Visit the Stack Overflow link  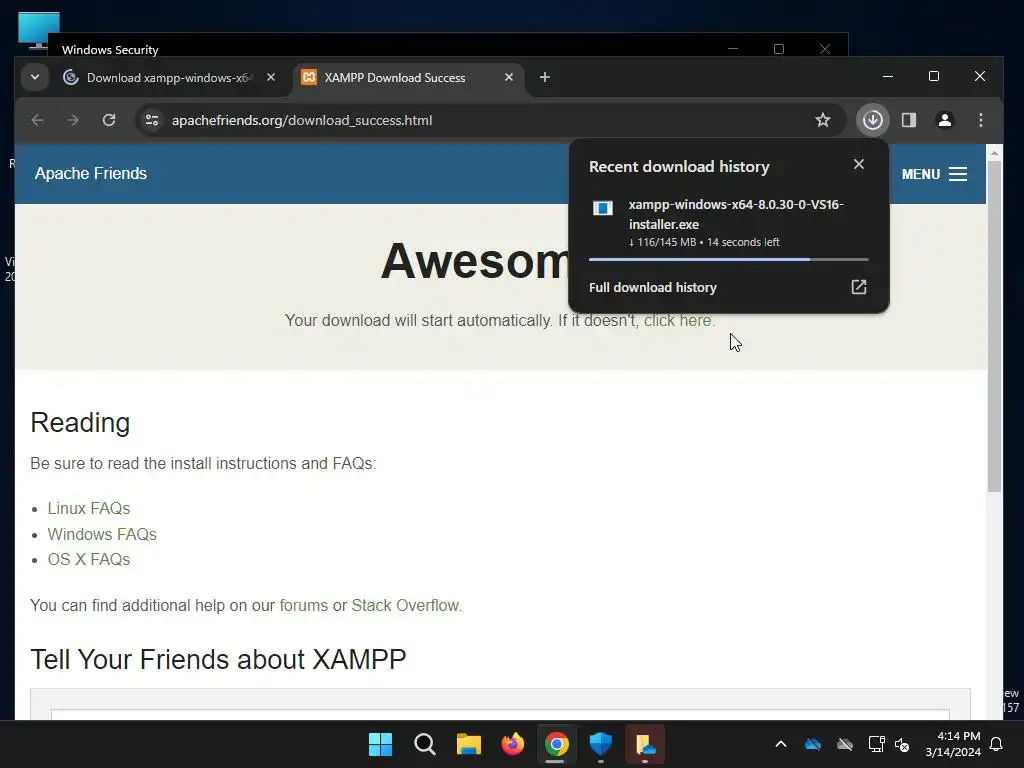405,605
